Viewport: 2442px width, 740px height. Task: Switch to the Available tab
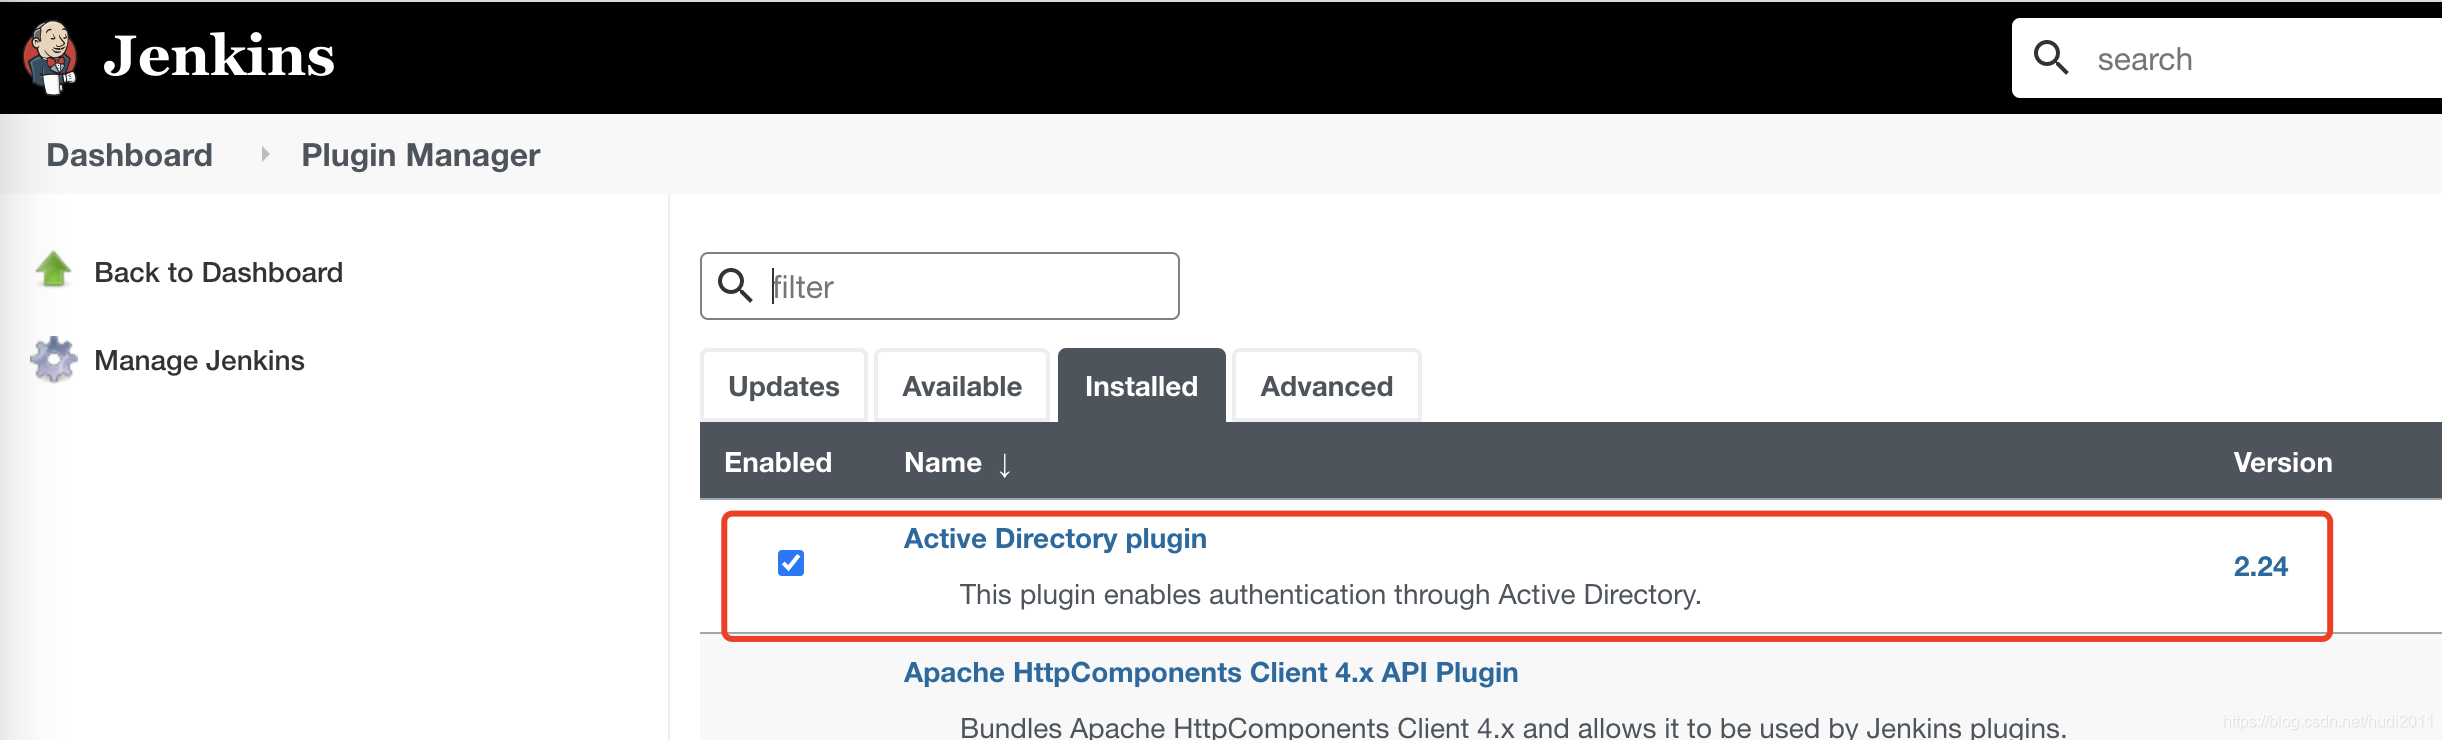pyautogui.click(x=962, y=386)
